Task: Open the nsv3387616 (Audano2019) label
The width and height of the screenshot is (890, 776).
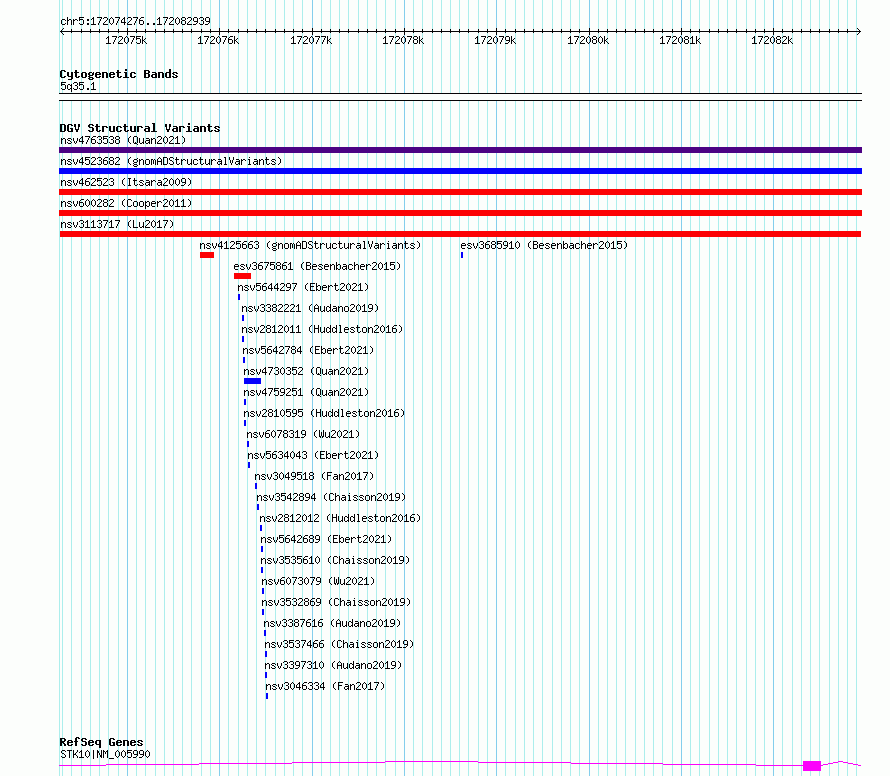Action: tap(333, 623)
